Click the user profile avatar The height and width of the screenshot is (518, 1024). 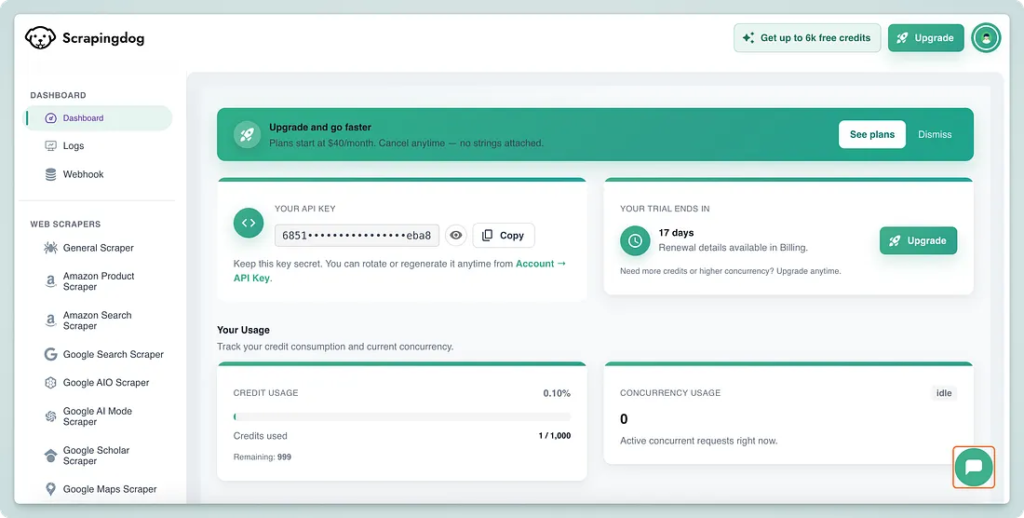[986, 38]
